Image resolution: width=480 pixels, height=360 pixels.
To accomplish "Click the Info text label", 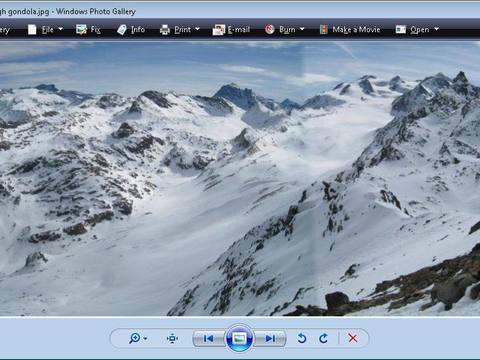I will click(x=138, y=30).
